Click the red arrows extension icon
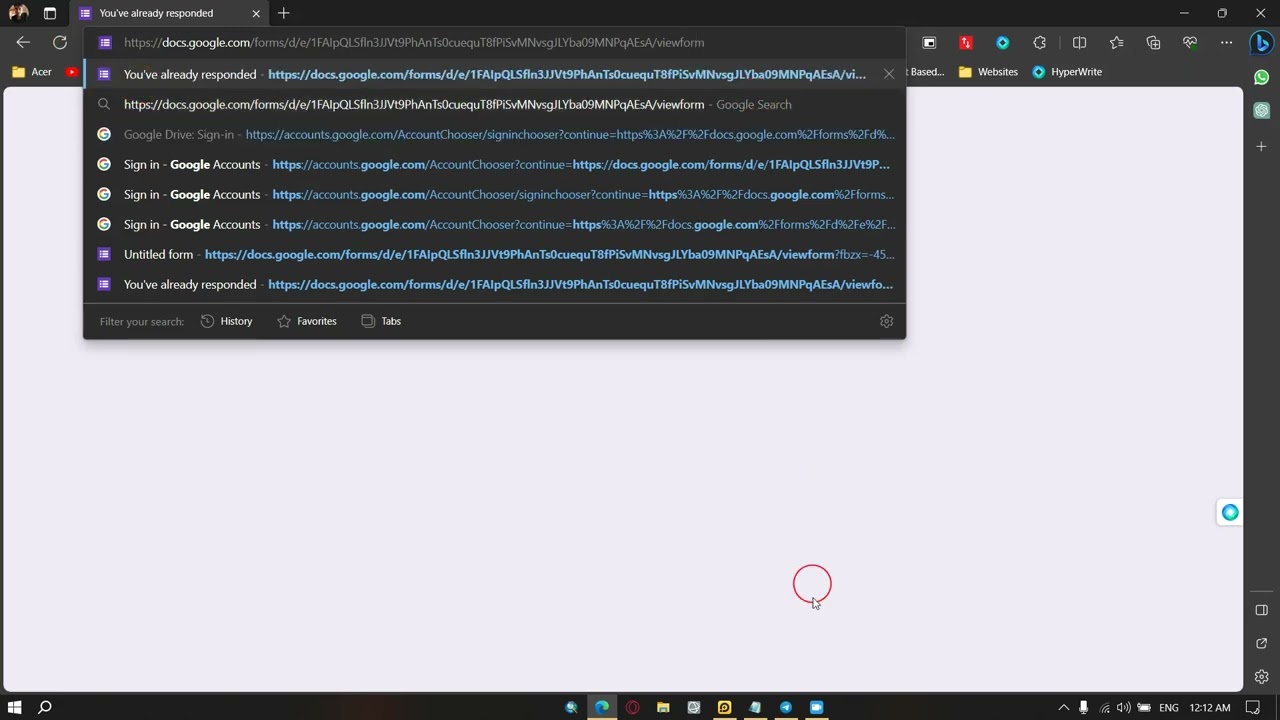 coord(966,43)
